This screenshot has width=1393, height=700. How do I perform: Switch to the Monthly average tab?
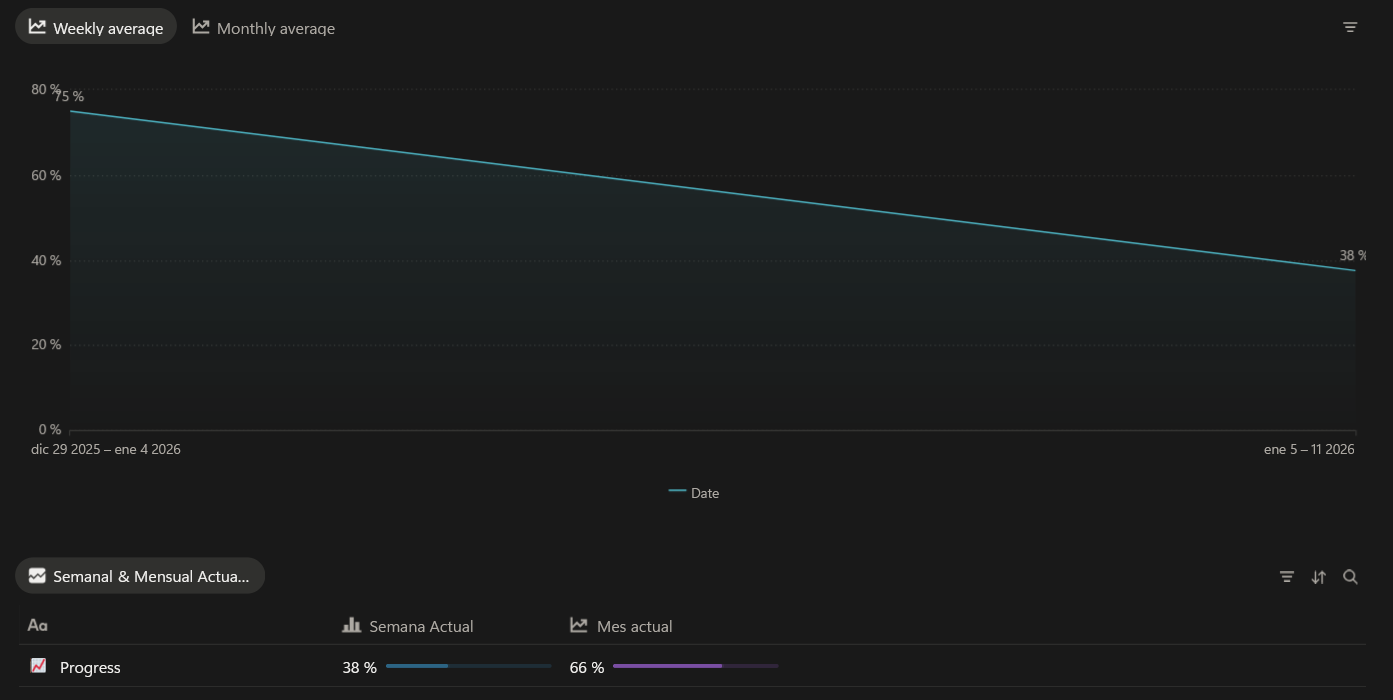point(263,27)
